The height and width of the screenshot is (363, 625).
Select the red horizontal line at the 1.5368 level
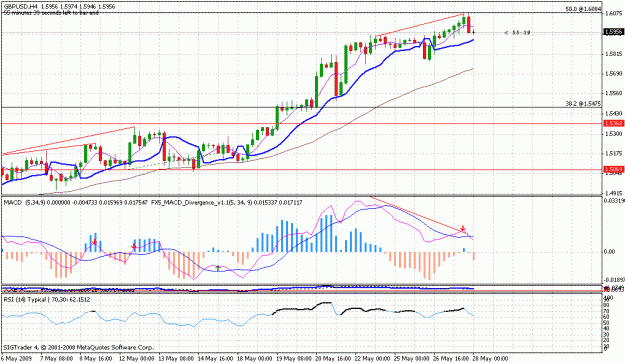pos(302,124)
